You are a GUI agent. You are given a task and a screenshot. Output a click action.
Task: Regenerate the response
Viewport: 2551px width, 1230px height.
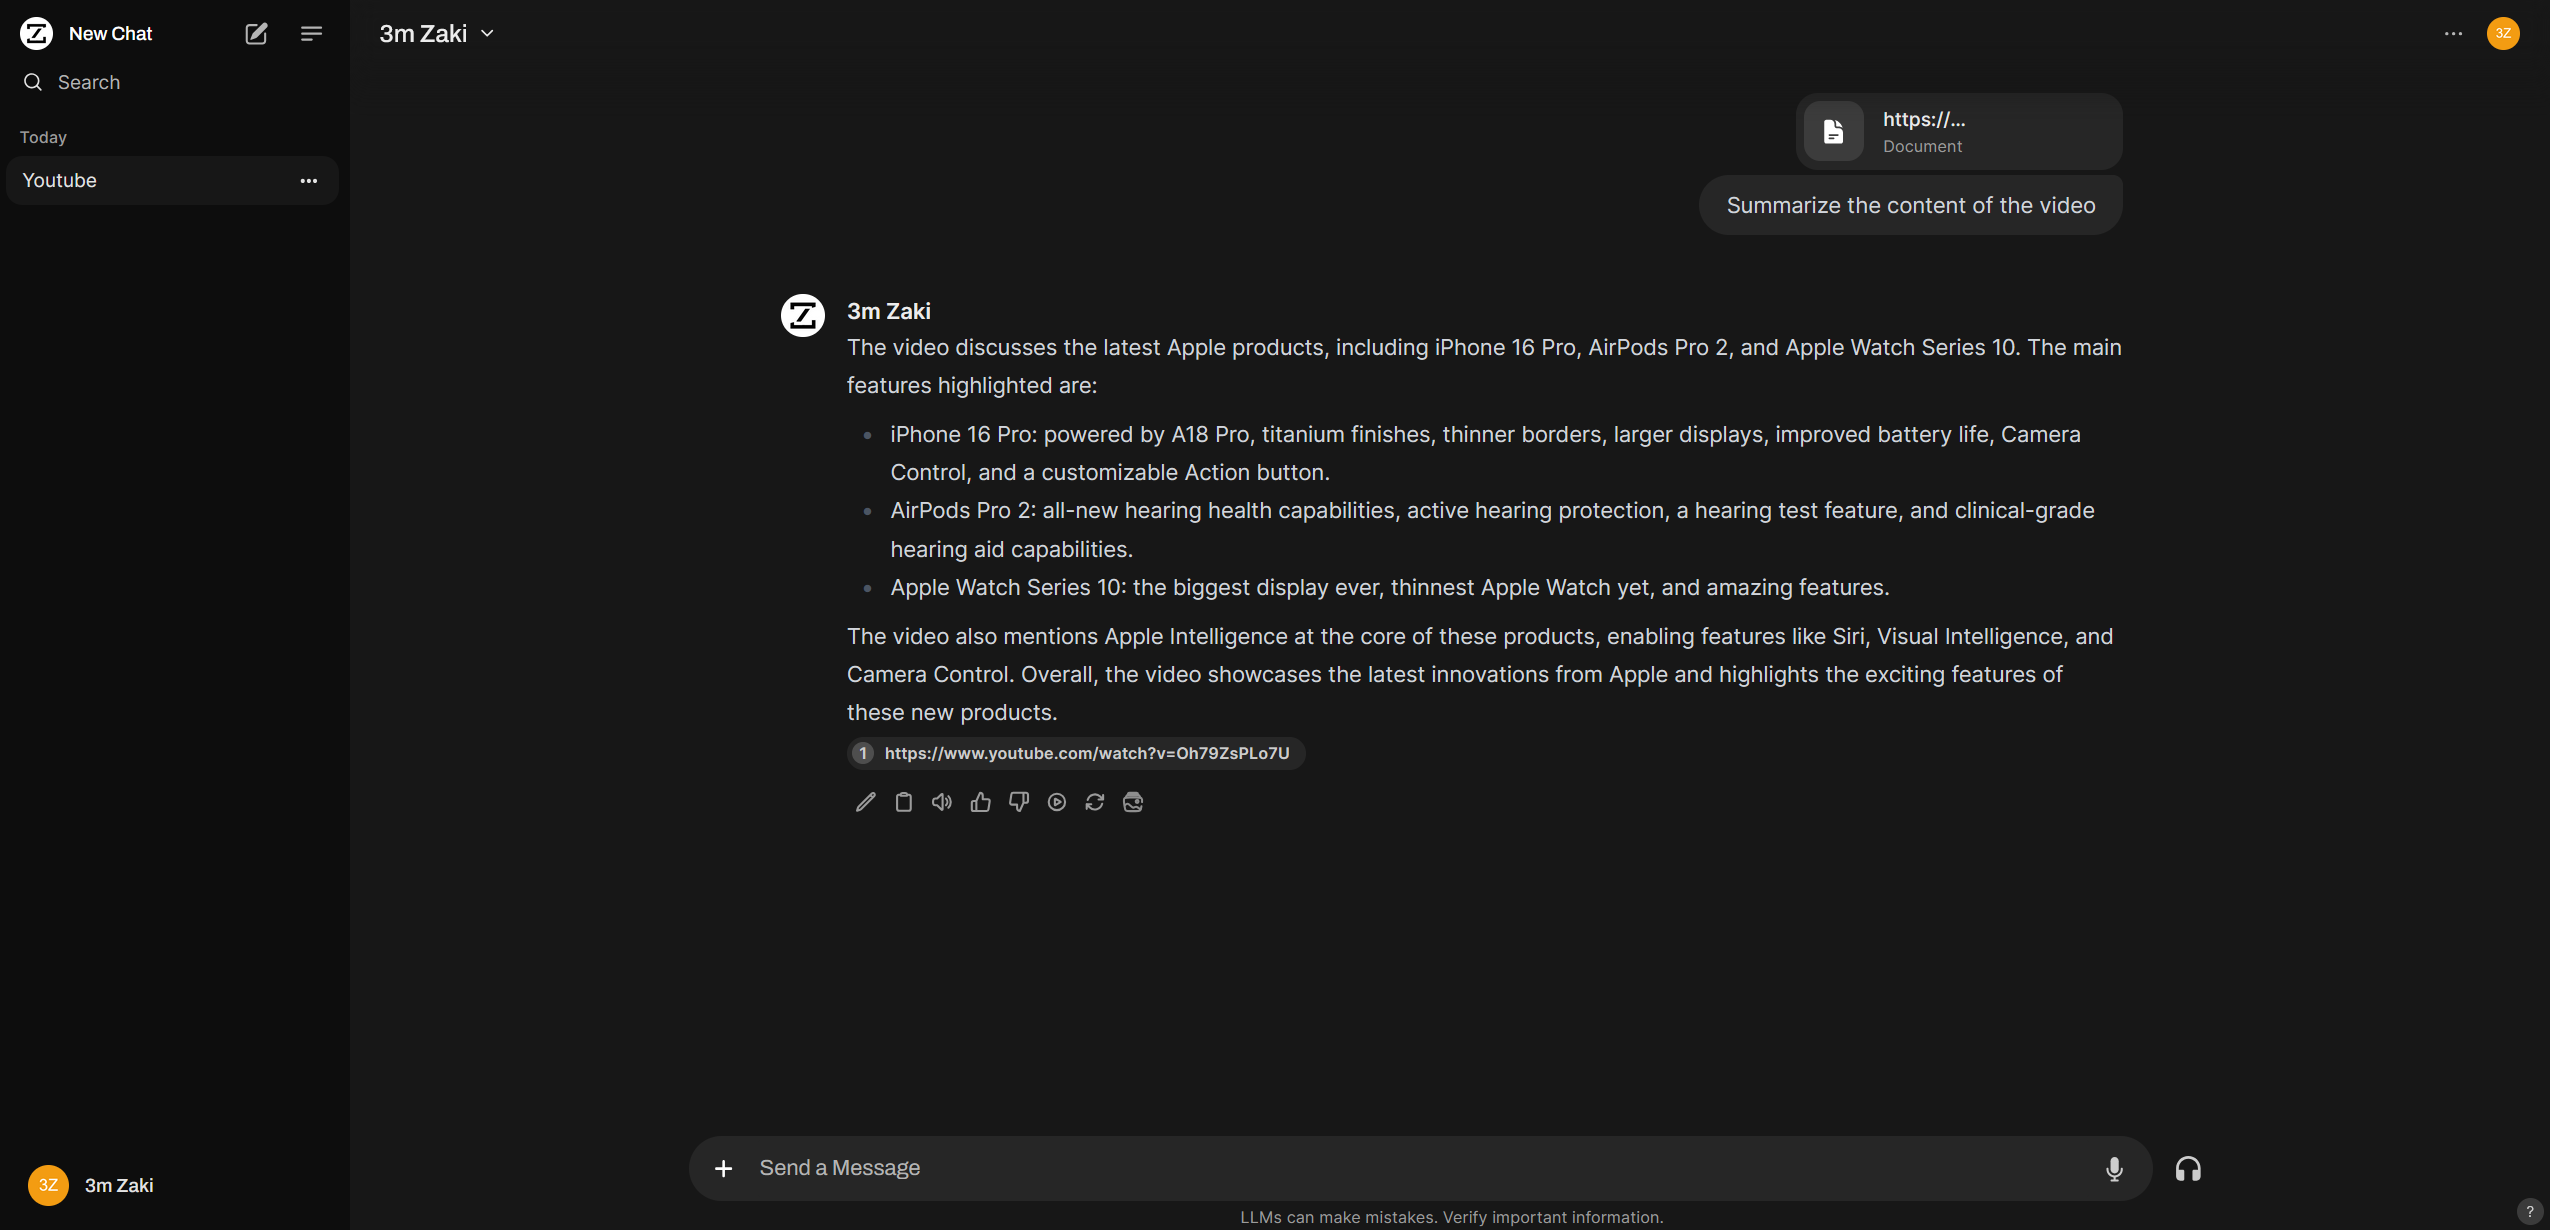tap(1094, 802)
